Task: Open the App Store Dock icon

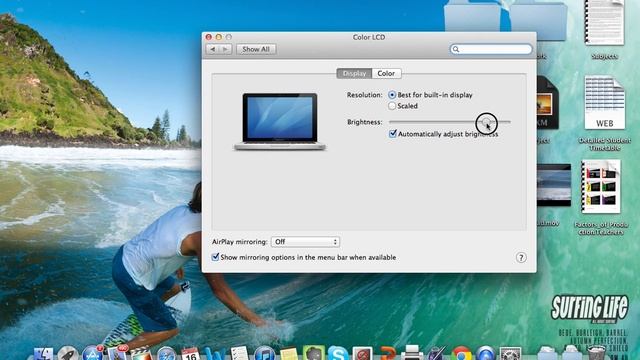Action: point(92,354)
